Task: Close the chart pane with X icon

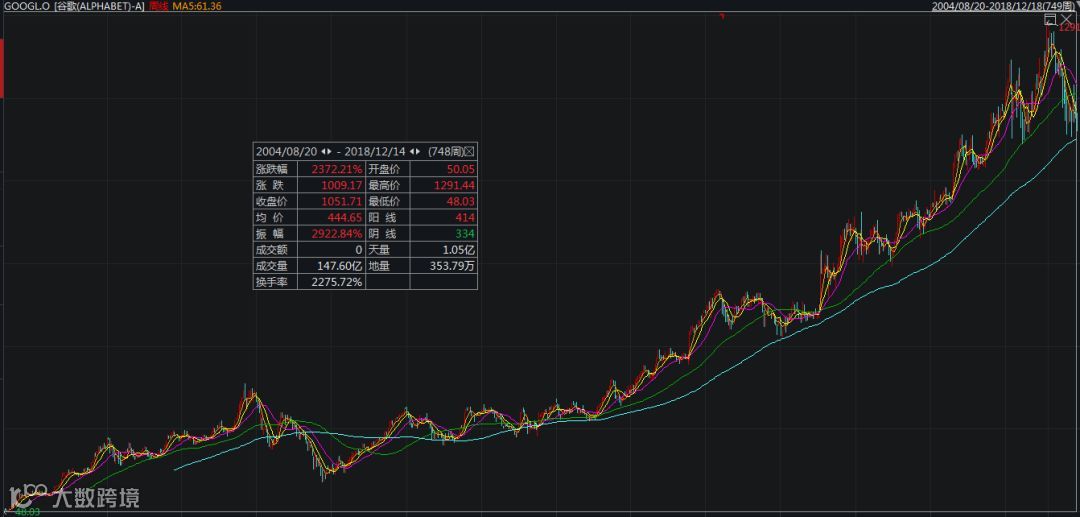Action: point(1066,19)
